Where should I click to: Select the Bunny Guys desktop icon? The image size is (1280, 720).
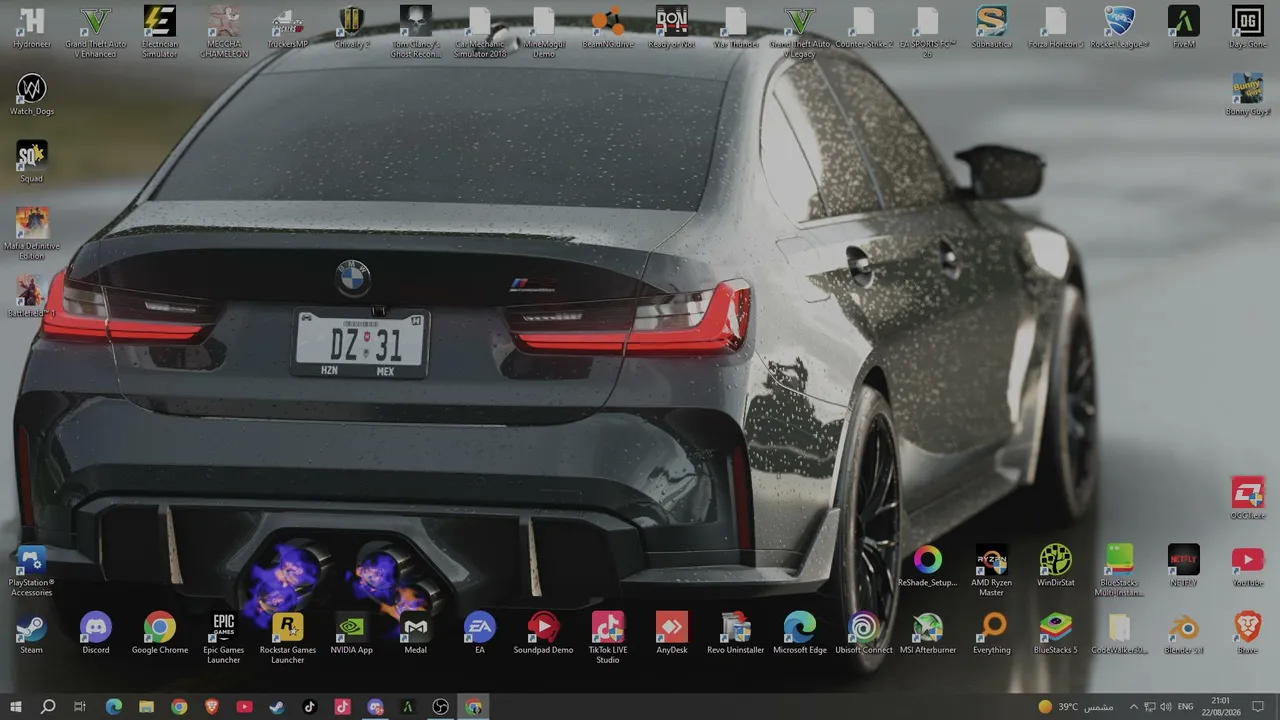coord(1248,95)
